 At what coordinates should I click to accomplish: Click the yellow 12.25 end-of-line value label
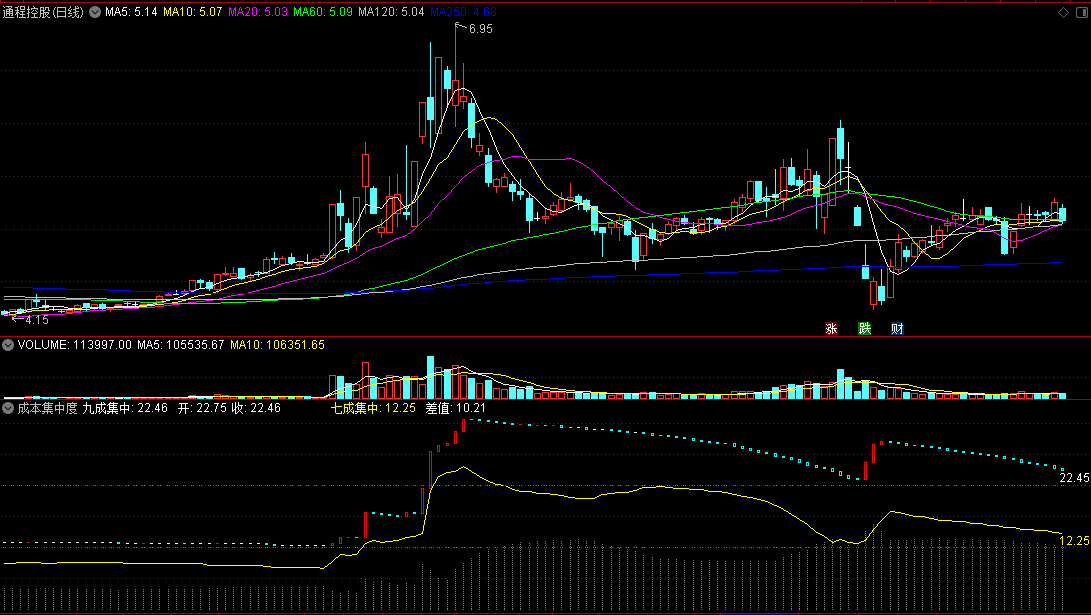[1074, 541]
